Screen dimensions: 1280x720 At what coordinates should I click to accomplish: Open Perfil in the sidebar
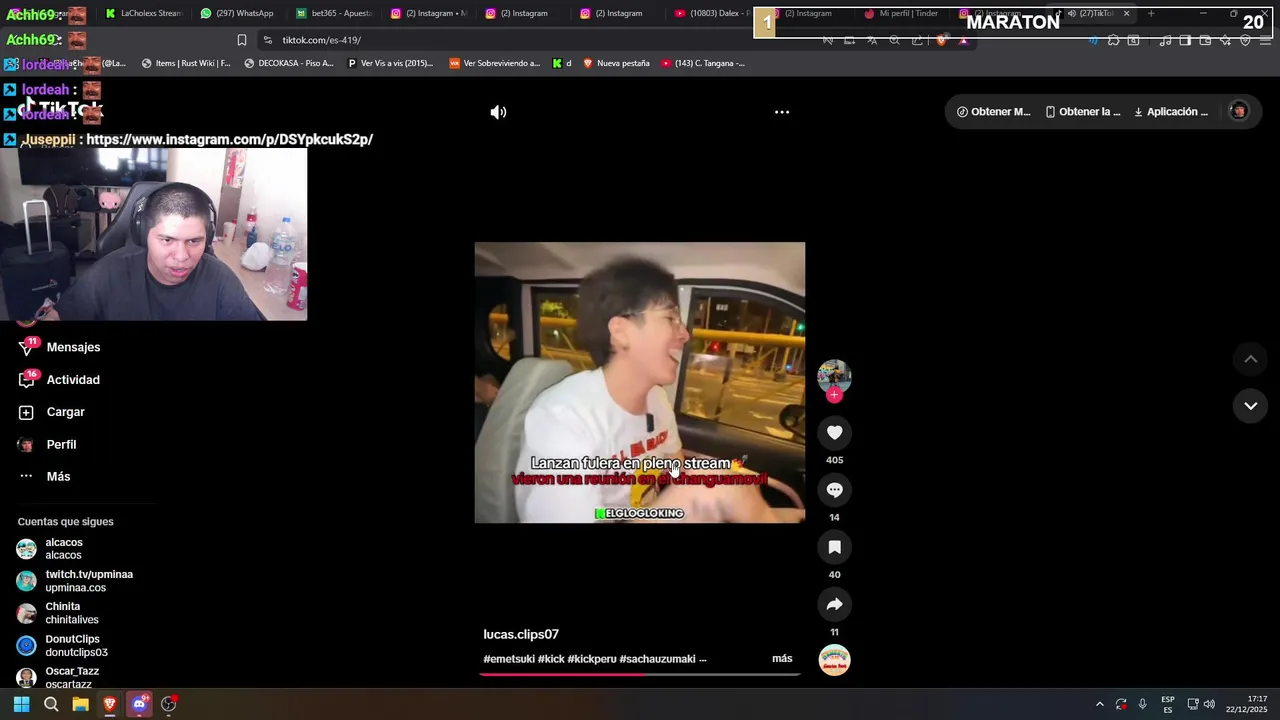tap(61, 444)
